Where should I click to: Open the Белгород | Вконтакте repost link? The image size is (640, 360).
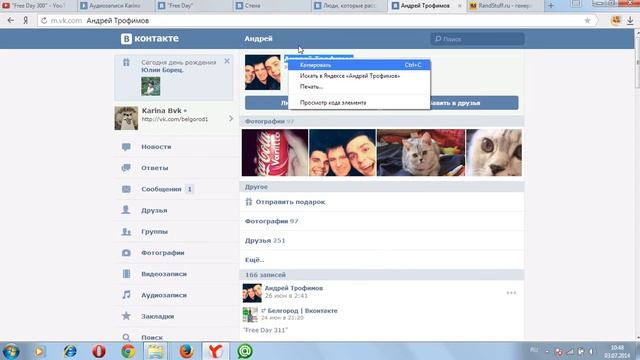[x=302, y=311]
